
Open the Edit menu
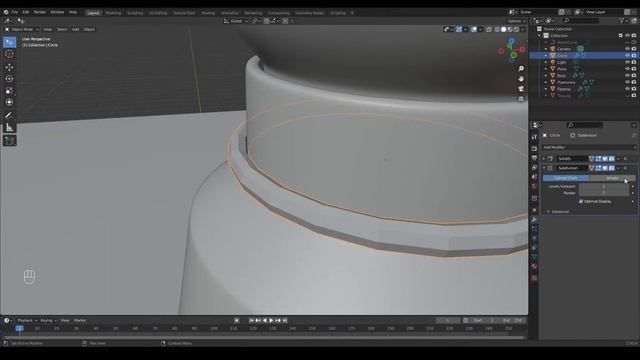coord(26,12)
